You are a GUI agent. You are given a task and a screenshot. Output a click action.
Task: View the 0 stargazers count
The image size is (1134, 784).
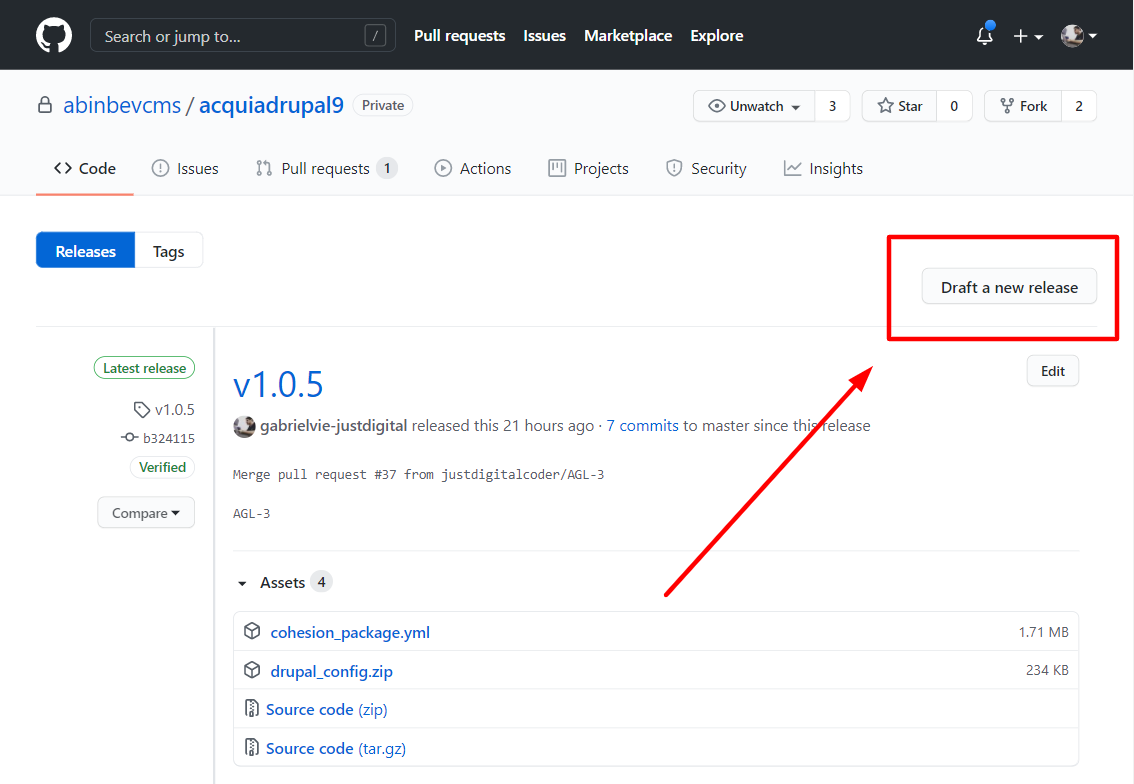click(954, 106)
